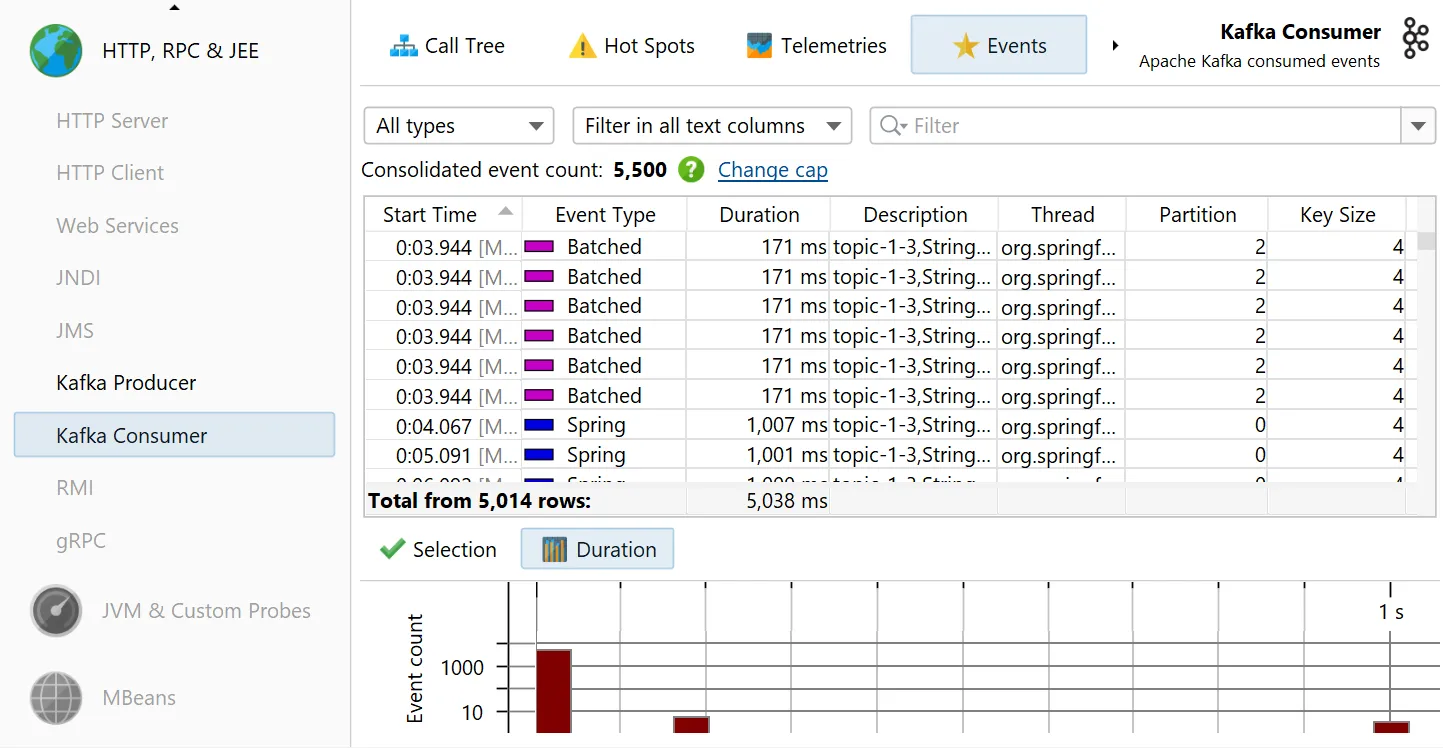
Task: Open JVM & Custom Probes gauge icon
Action: click(56, 611)
